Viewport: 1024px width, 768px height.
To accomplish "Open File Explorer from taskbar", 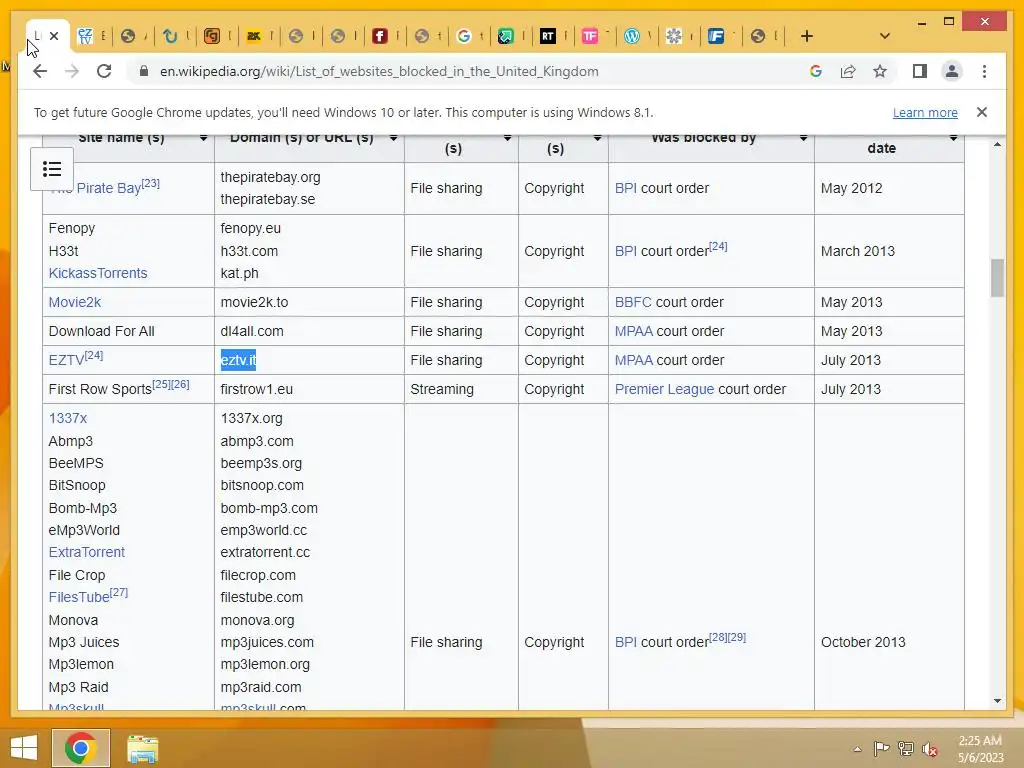I will point(142,748).
